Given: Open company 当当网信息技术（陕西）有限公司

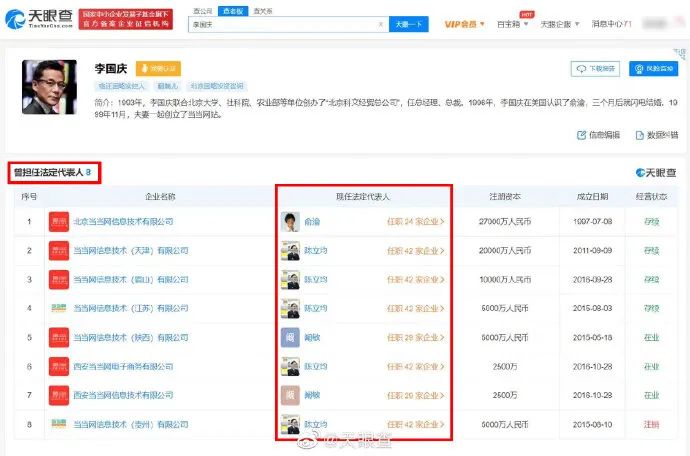Looking at the screenshot, I should (x=131, y=338).
